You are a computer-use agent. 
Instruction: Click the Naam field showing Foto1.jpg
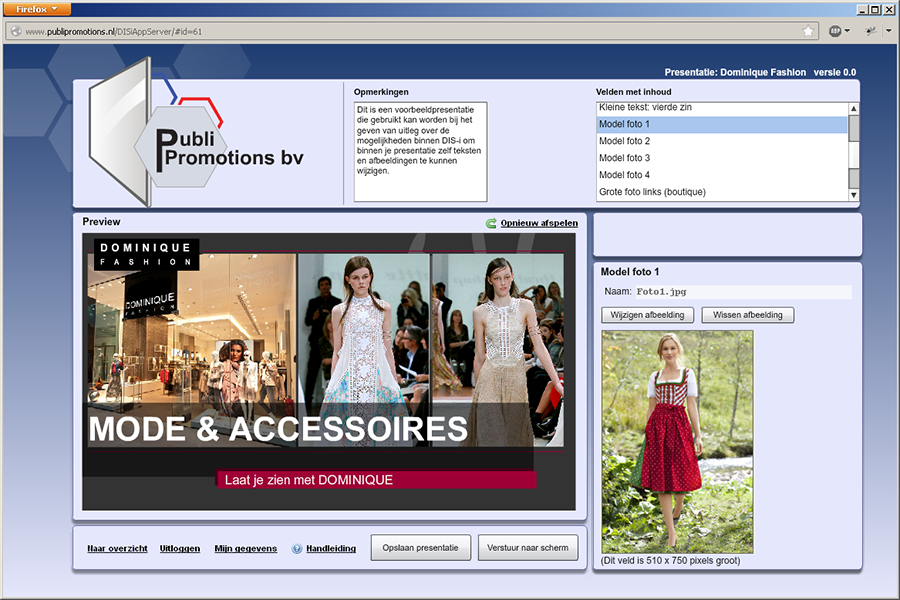tap(743, 292)
